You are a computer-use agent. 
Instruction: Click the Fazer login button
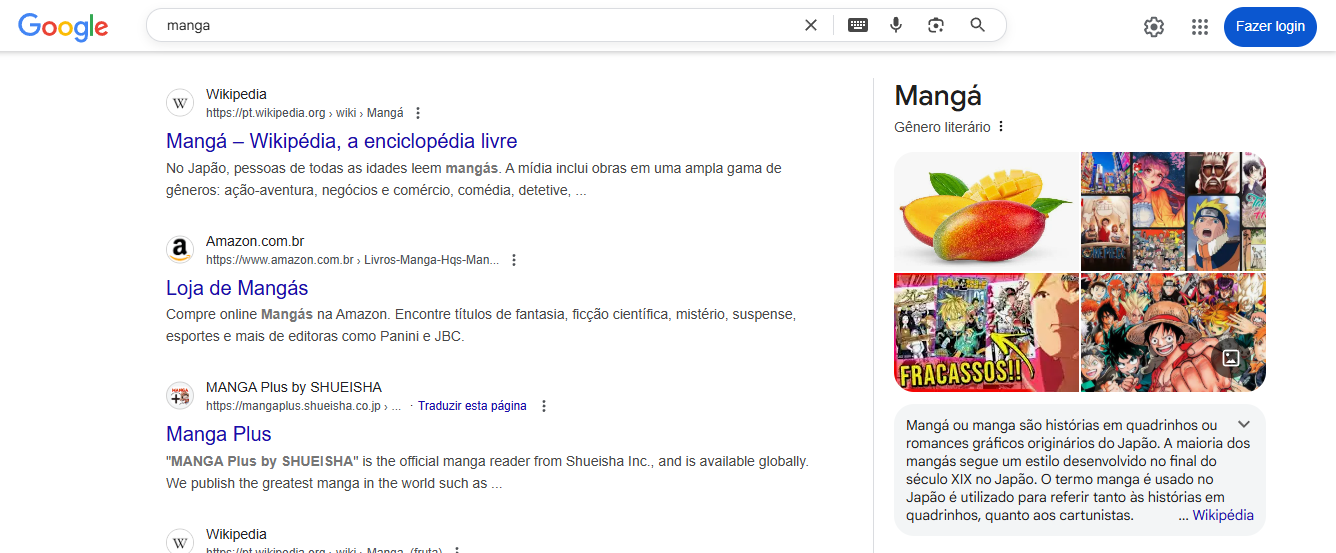tap(1270, 27)
